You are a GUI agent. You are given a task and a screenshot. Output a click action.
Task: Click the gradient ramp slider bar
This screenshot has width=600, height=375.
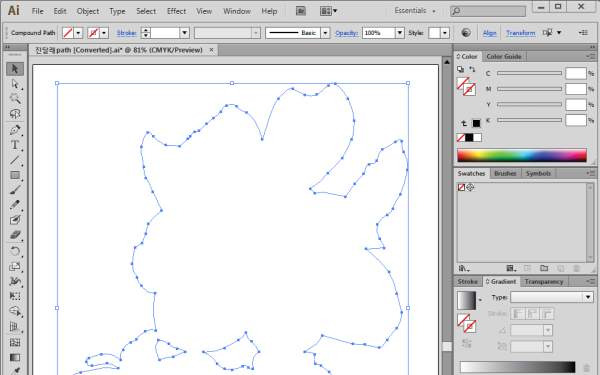517,367
